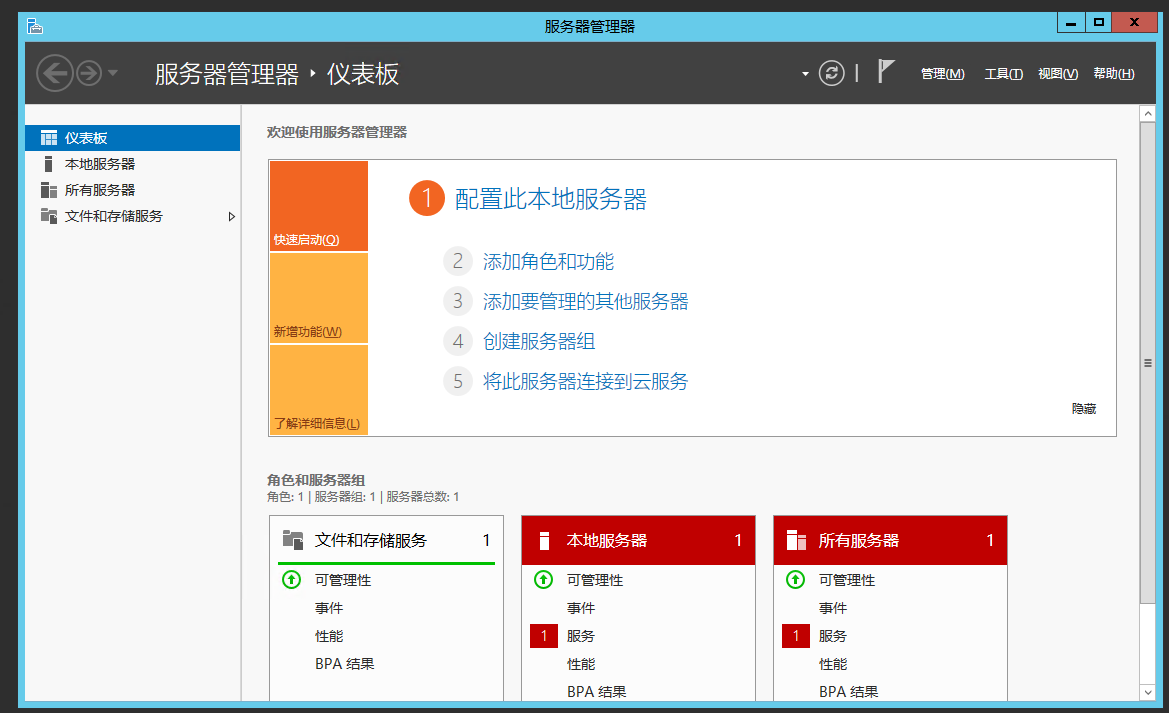Click the red services alert badge under 所有服务器
Viewport: 1169px width, 713px height.
coord(795,636)
